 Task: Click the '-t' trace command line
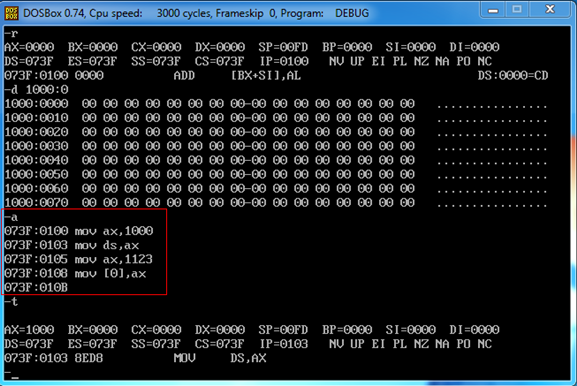11,302
